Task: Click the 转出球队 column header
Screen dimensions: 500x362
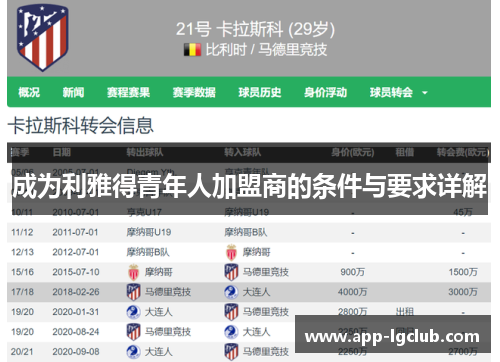Action: tap(145, 152)
